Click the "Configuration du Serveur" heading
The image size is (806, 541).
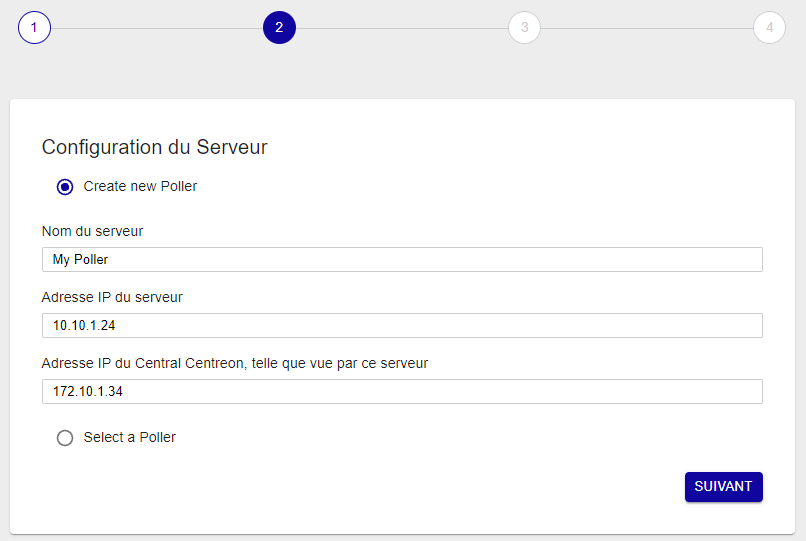(154, 148)
